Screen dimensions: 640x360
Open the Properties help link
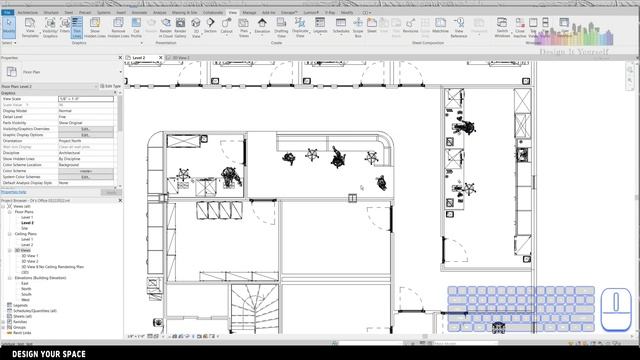coord(13,192)
